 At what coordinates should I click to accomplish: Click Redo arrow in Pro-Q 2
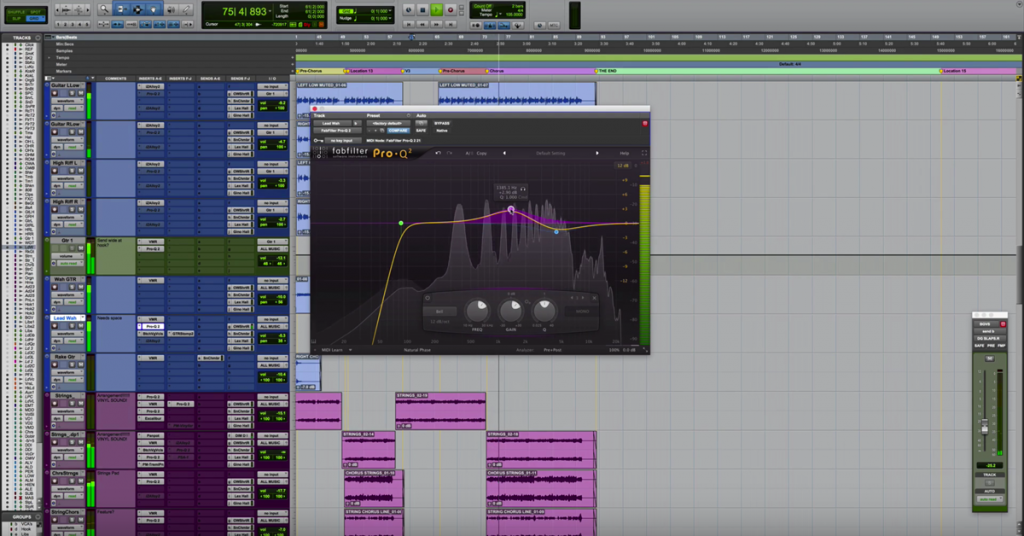pos(449,153)
